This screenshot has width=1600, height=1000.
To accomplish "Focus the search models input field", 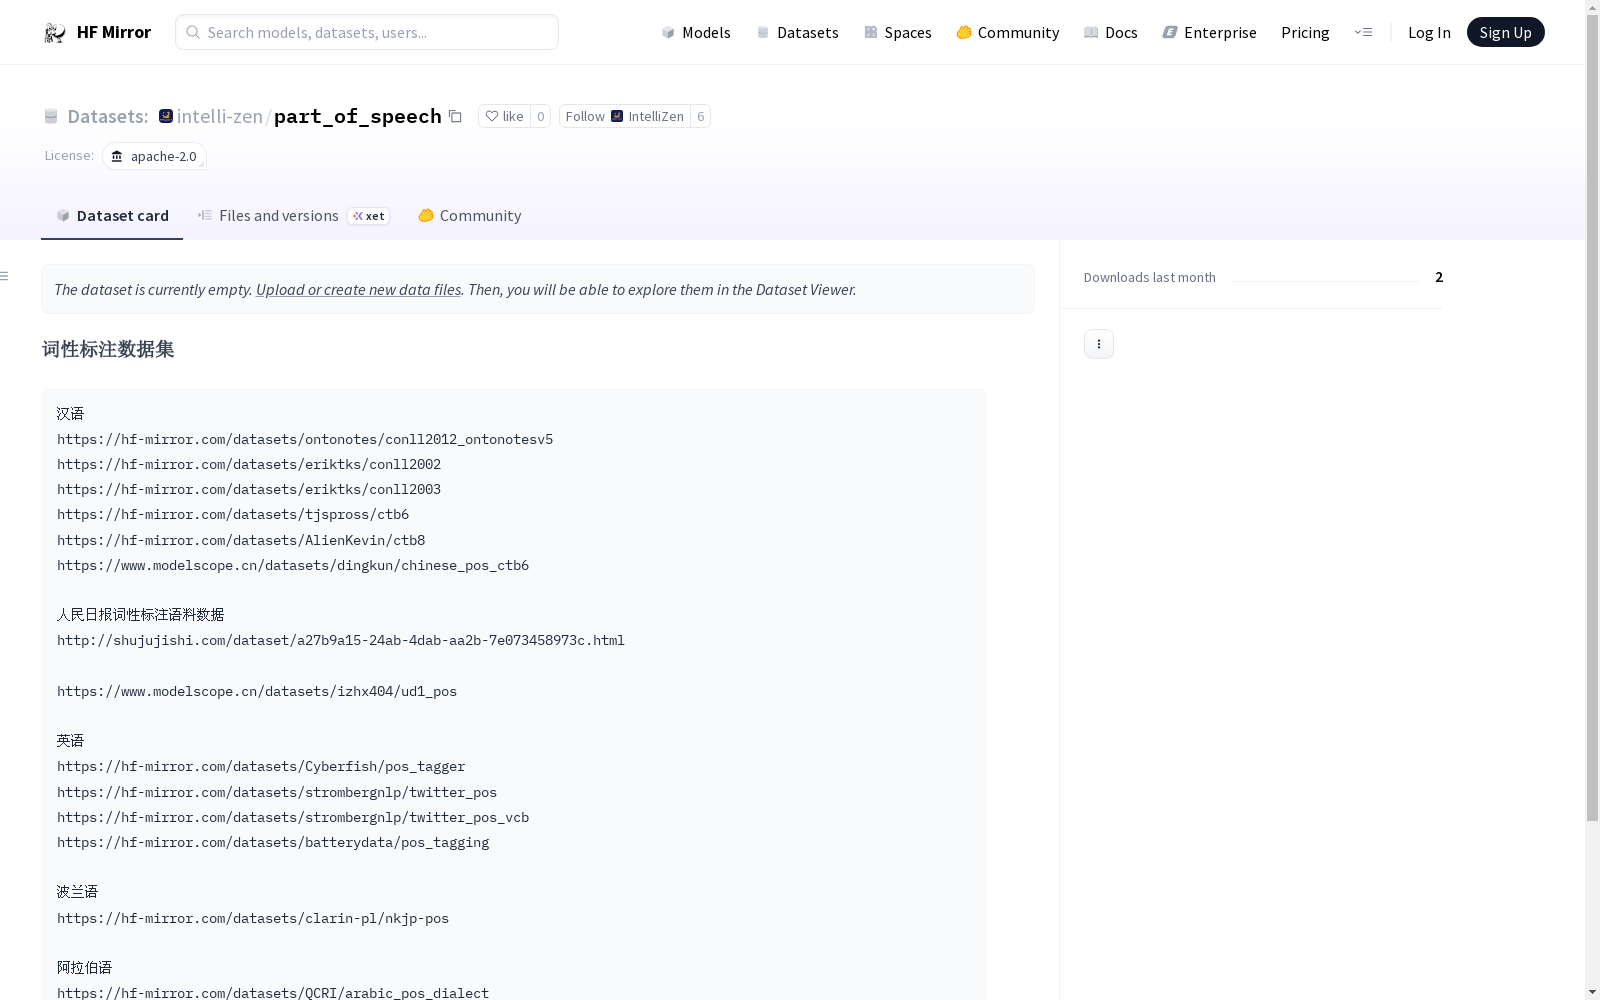I will click(367, 32).
